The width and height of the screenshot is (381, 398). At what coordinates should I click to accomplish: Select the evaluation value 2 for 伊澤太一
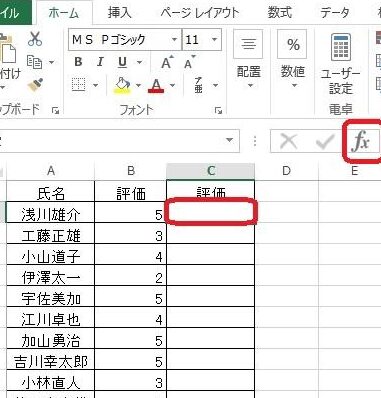pyautogui.click(x=131, y=275)
